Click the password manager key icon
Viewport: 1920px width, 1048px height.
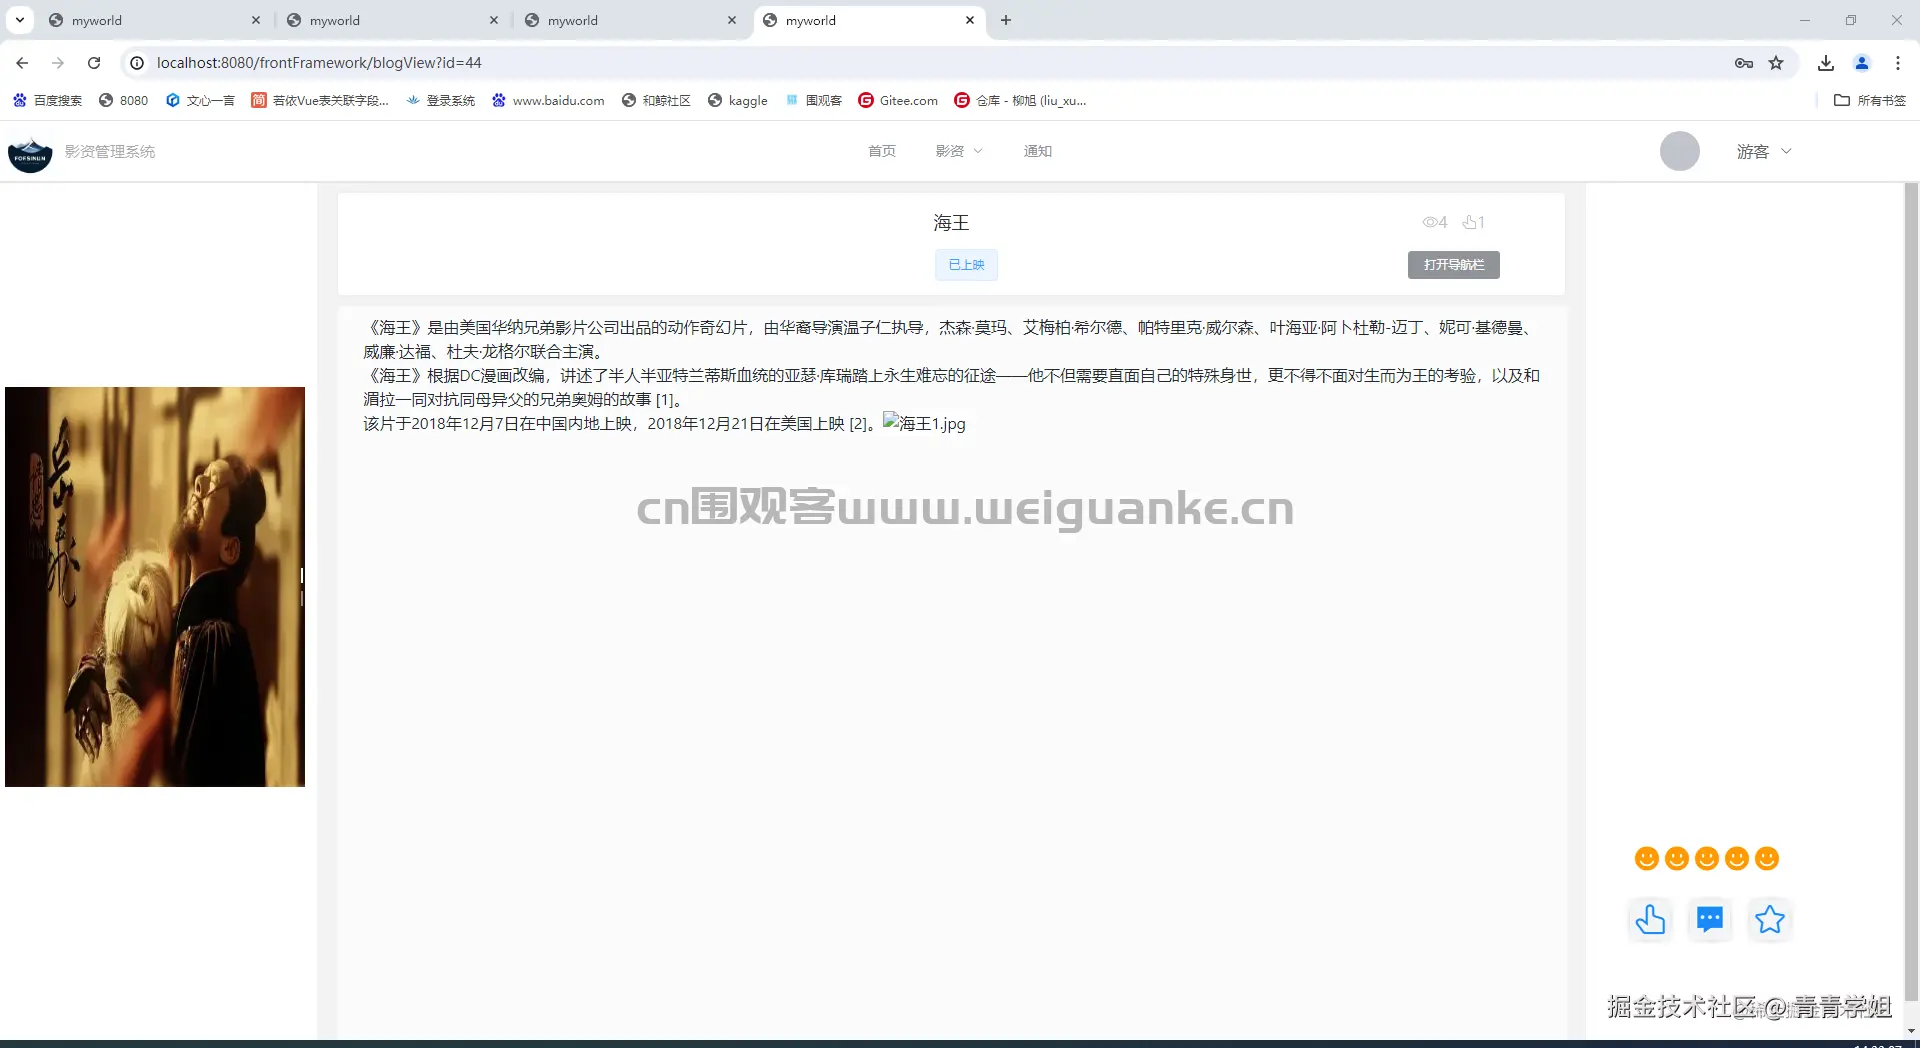[x=1743, y=62]
